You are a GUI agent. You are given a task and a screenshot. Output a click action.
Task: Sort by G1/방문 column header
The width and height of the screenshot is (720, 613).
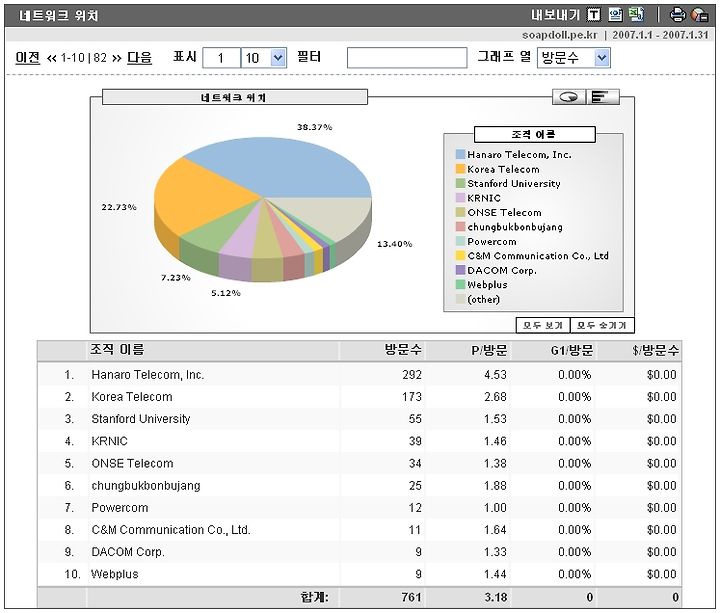point(572,351)
